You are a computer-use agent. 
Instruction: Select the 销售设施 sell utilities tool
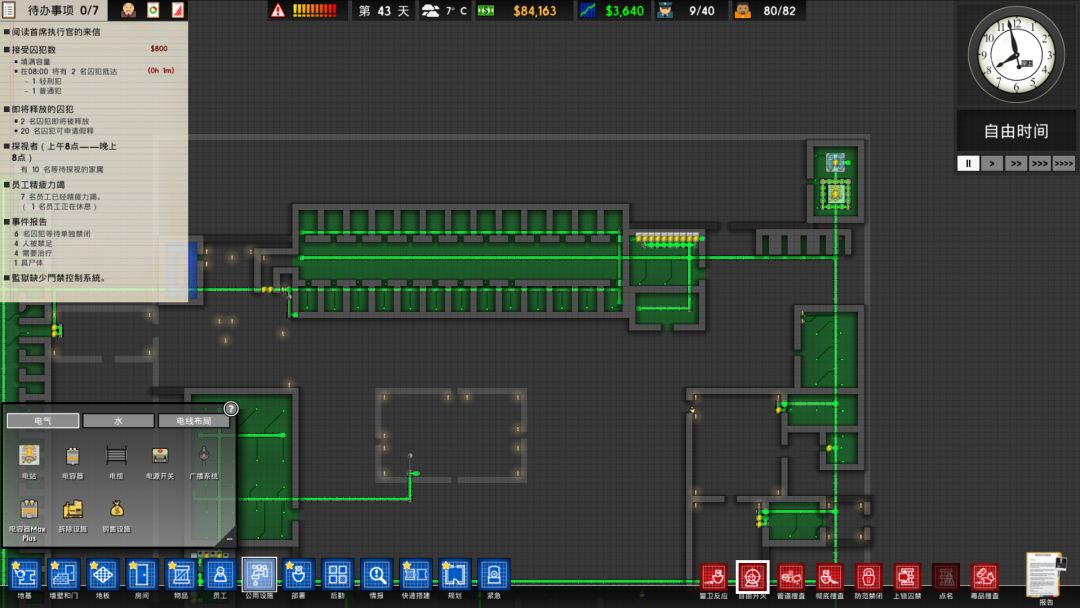[x=116, y=515]
